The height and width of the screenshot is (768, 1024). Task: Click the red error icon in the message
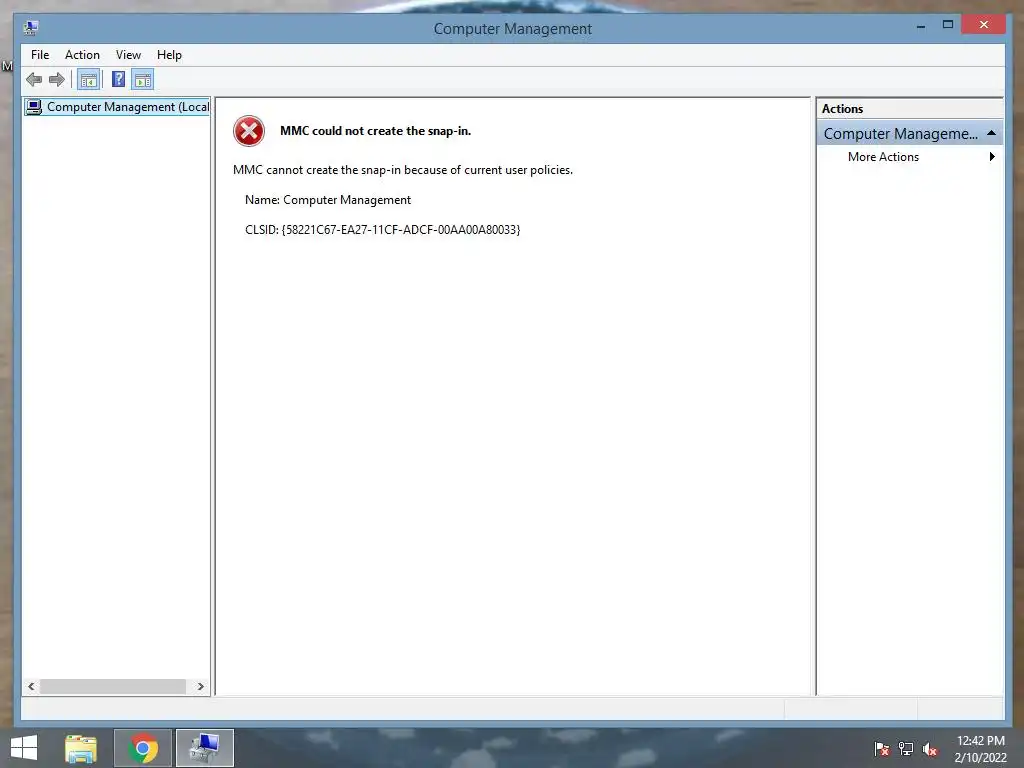coord(249,131)
